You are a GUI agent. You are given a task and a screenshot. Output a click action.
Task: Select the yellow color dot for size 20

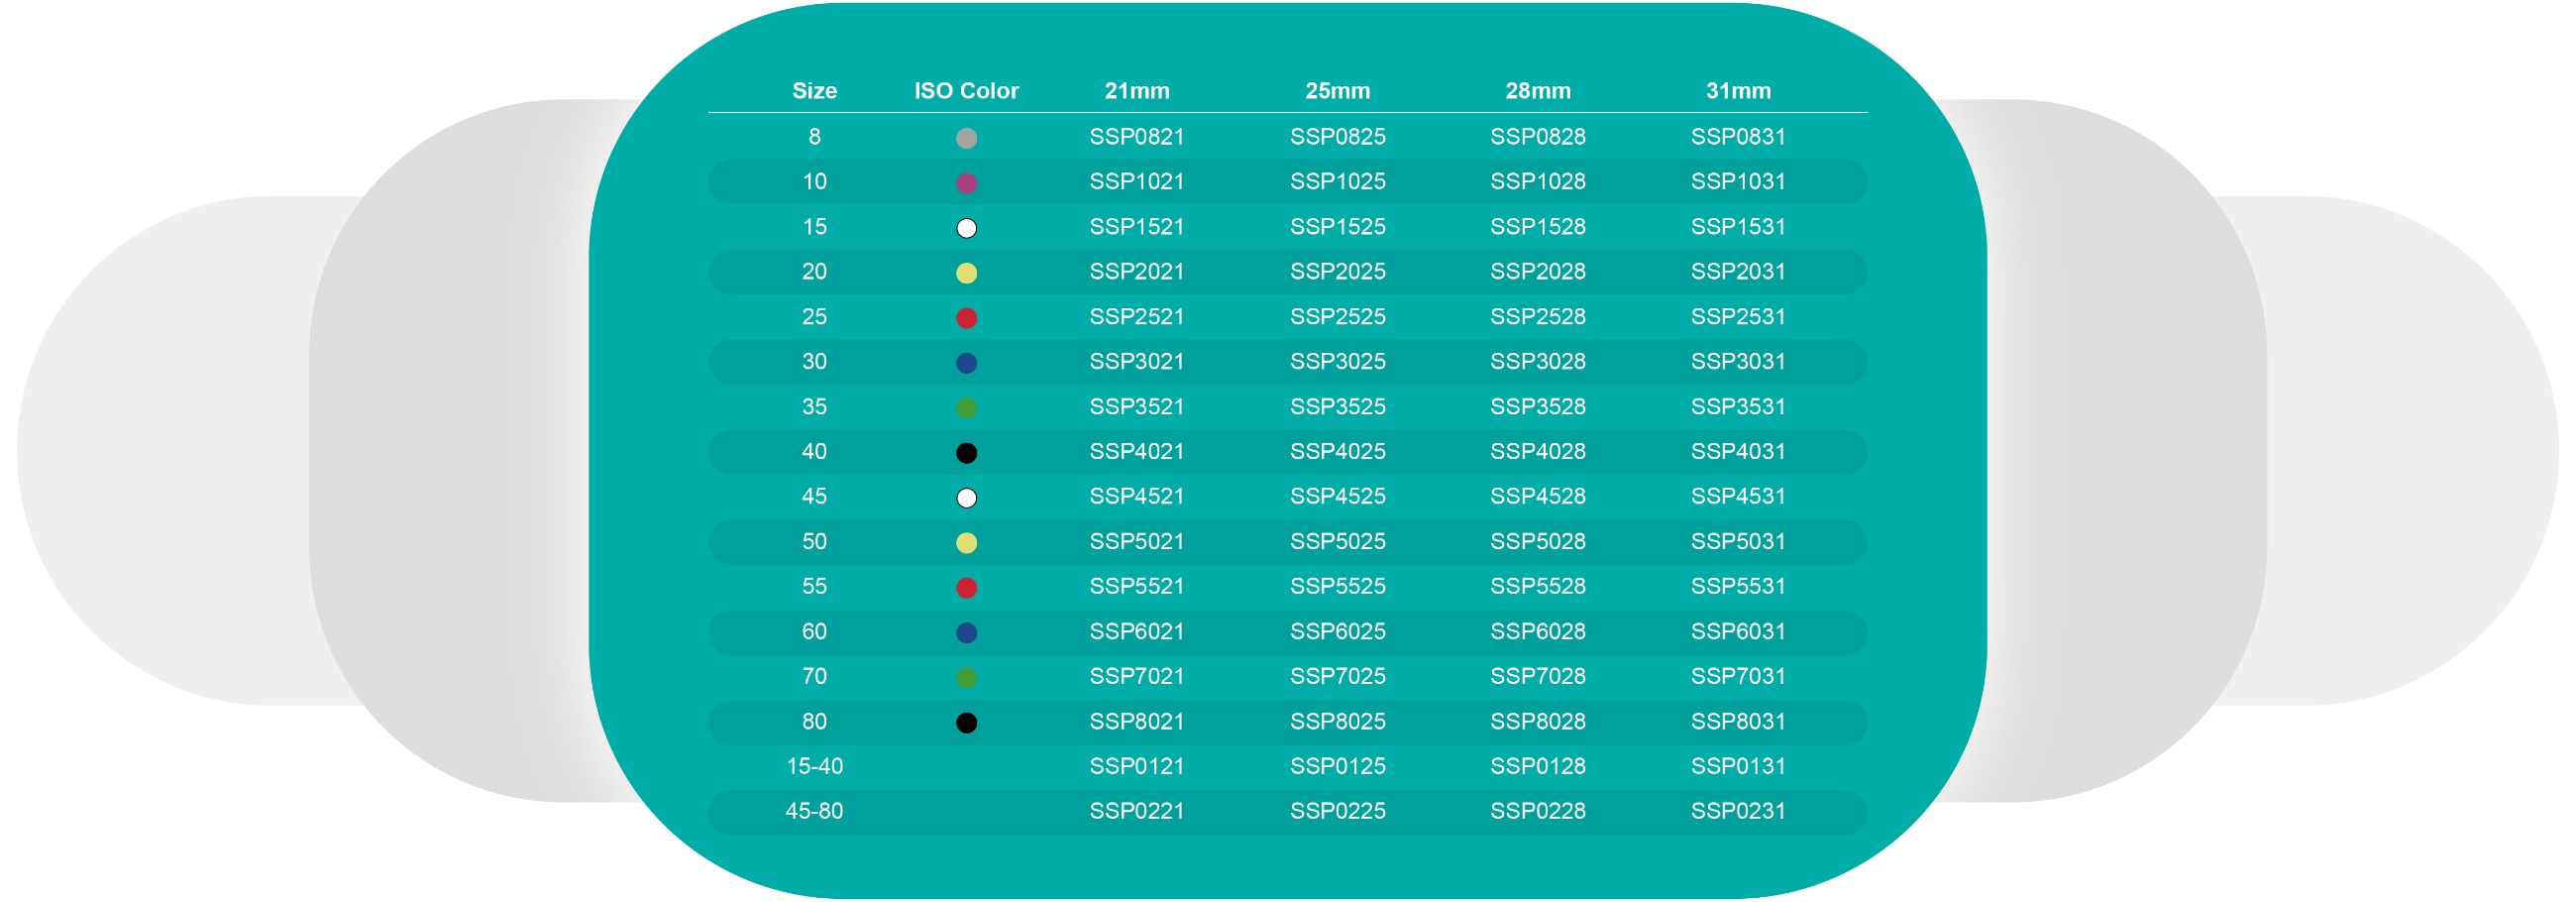click(x=966, y=273)
